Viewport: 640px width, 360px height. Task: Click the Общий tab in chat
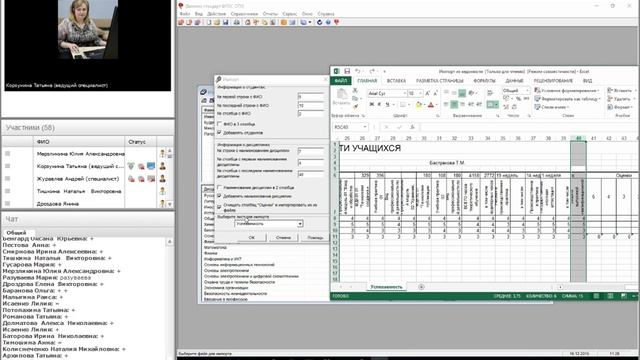click(17, 232)
